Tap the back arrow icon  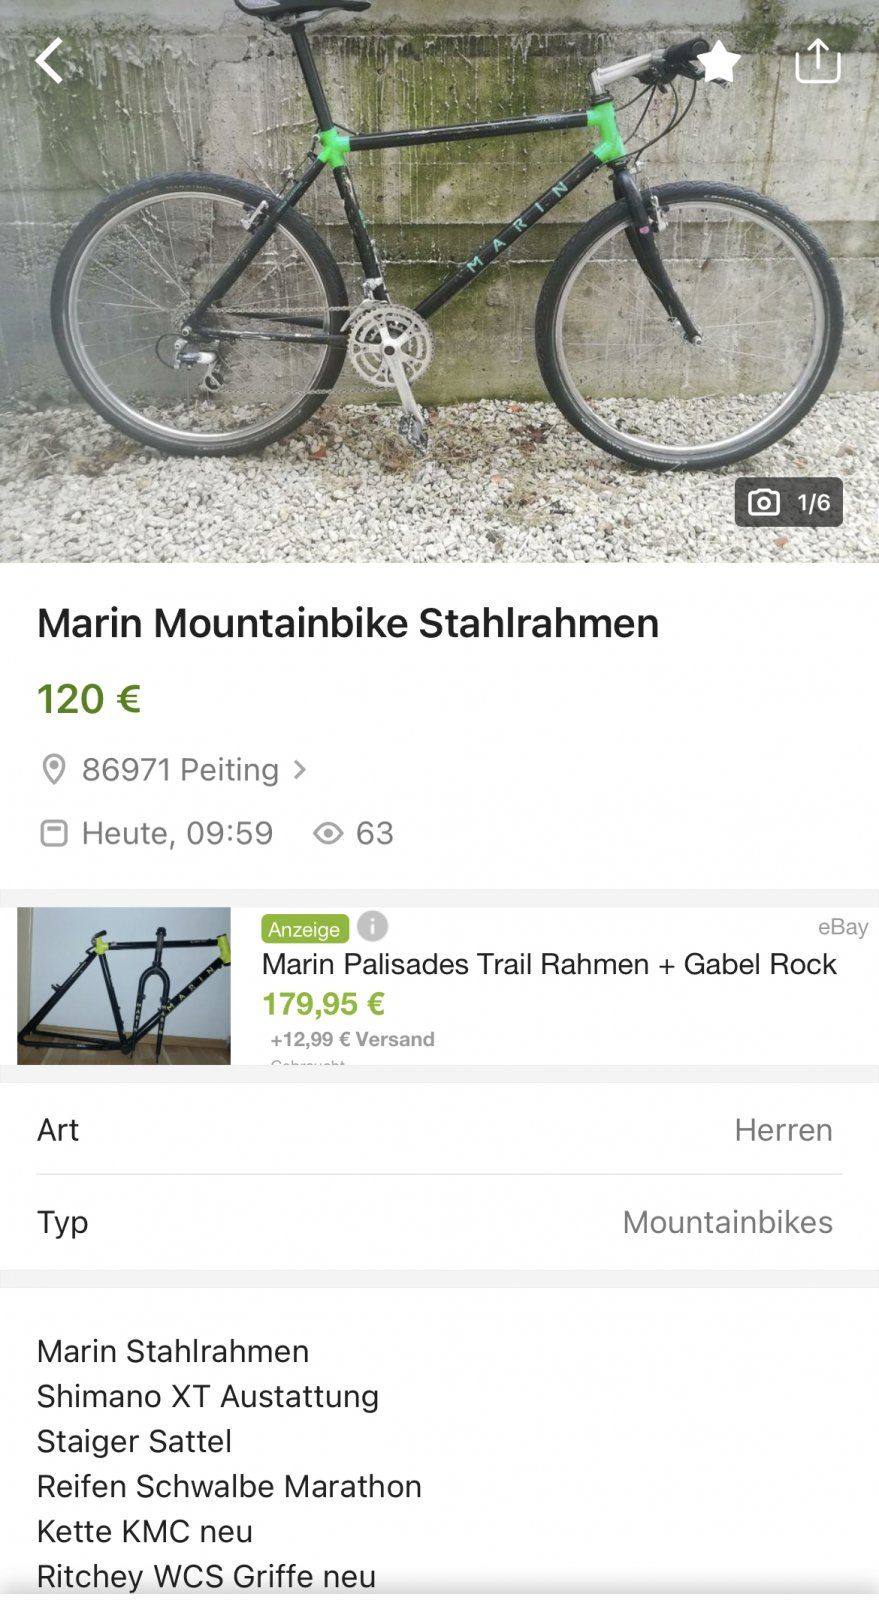pos(50,60)
